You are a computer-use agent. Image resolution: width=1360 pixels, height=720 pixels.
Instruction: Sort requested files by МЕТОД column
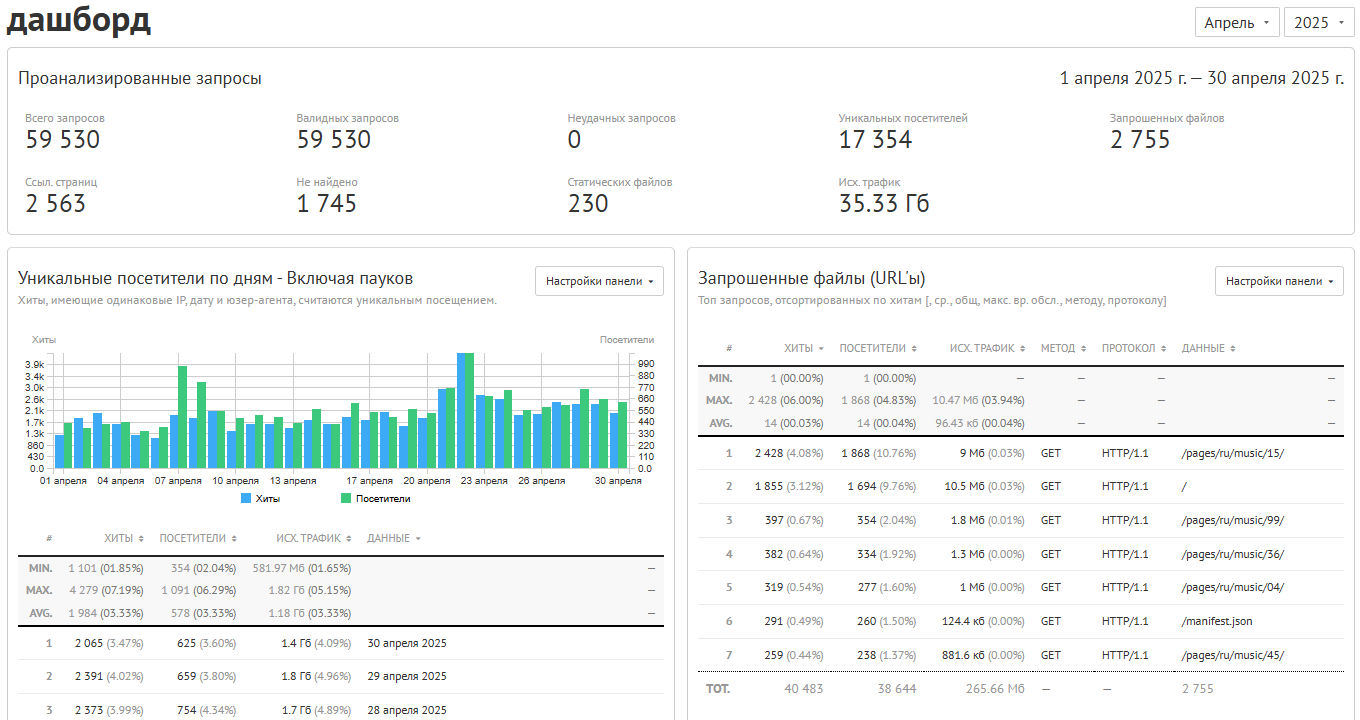1063,348
